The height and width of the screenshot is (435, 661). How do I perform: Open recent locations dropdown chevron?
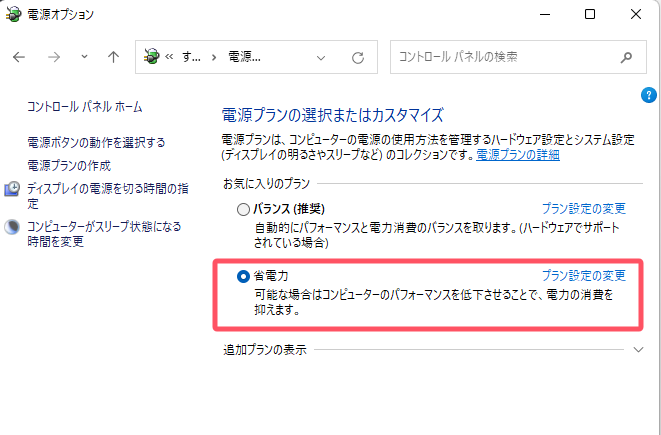click(x=84, y=56)
